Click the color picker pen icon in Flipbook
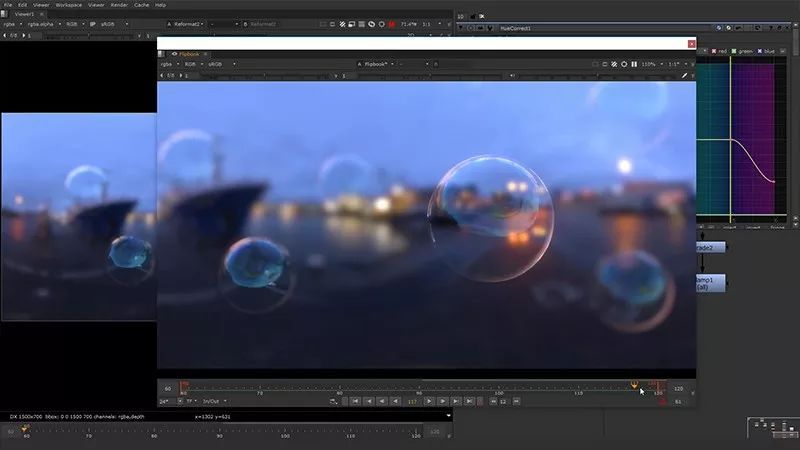The height and width of the screenshot is (450, 800). pyautogui.click(x=685, y=75)
